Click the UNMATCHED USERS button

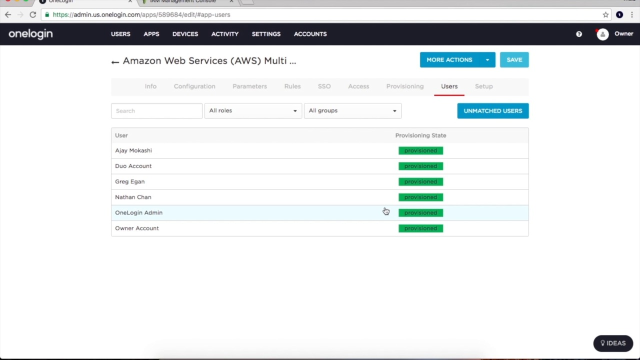[493, 111]
